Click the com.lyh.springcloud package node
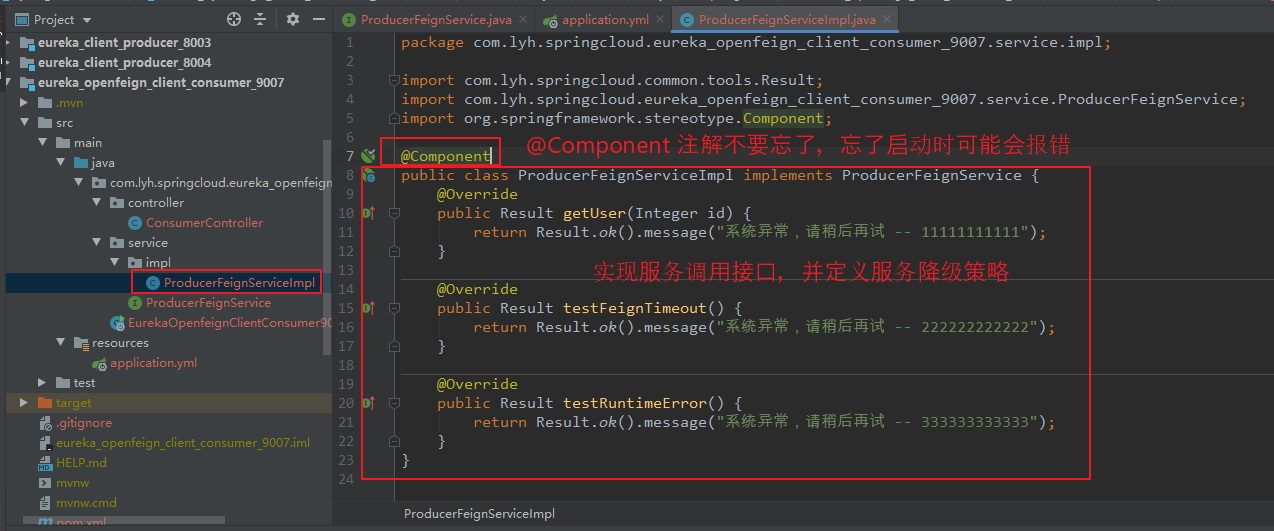The height and width of the screenshot is (531, 1274). [220, 183]
